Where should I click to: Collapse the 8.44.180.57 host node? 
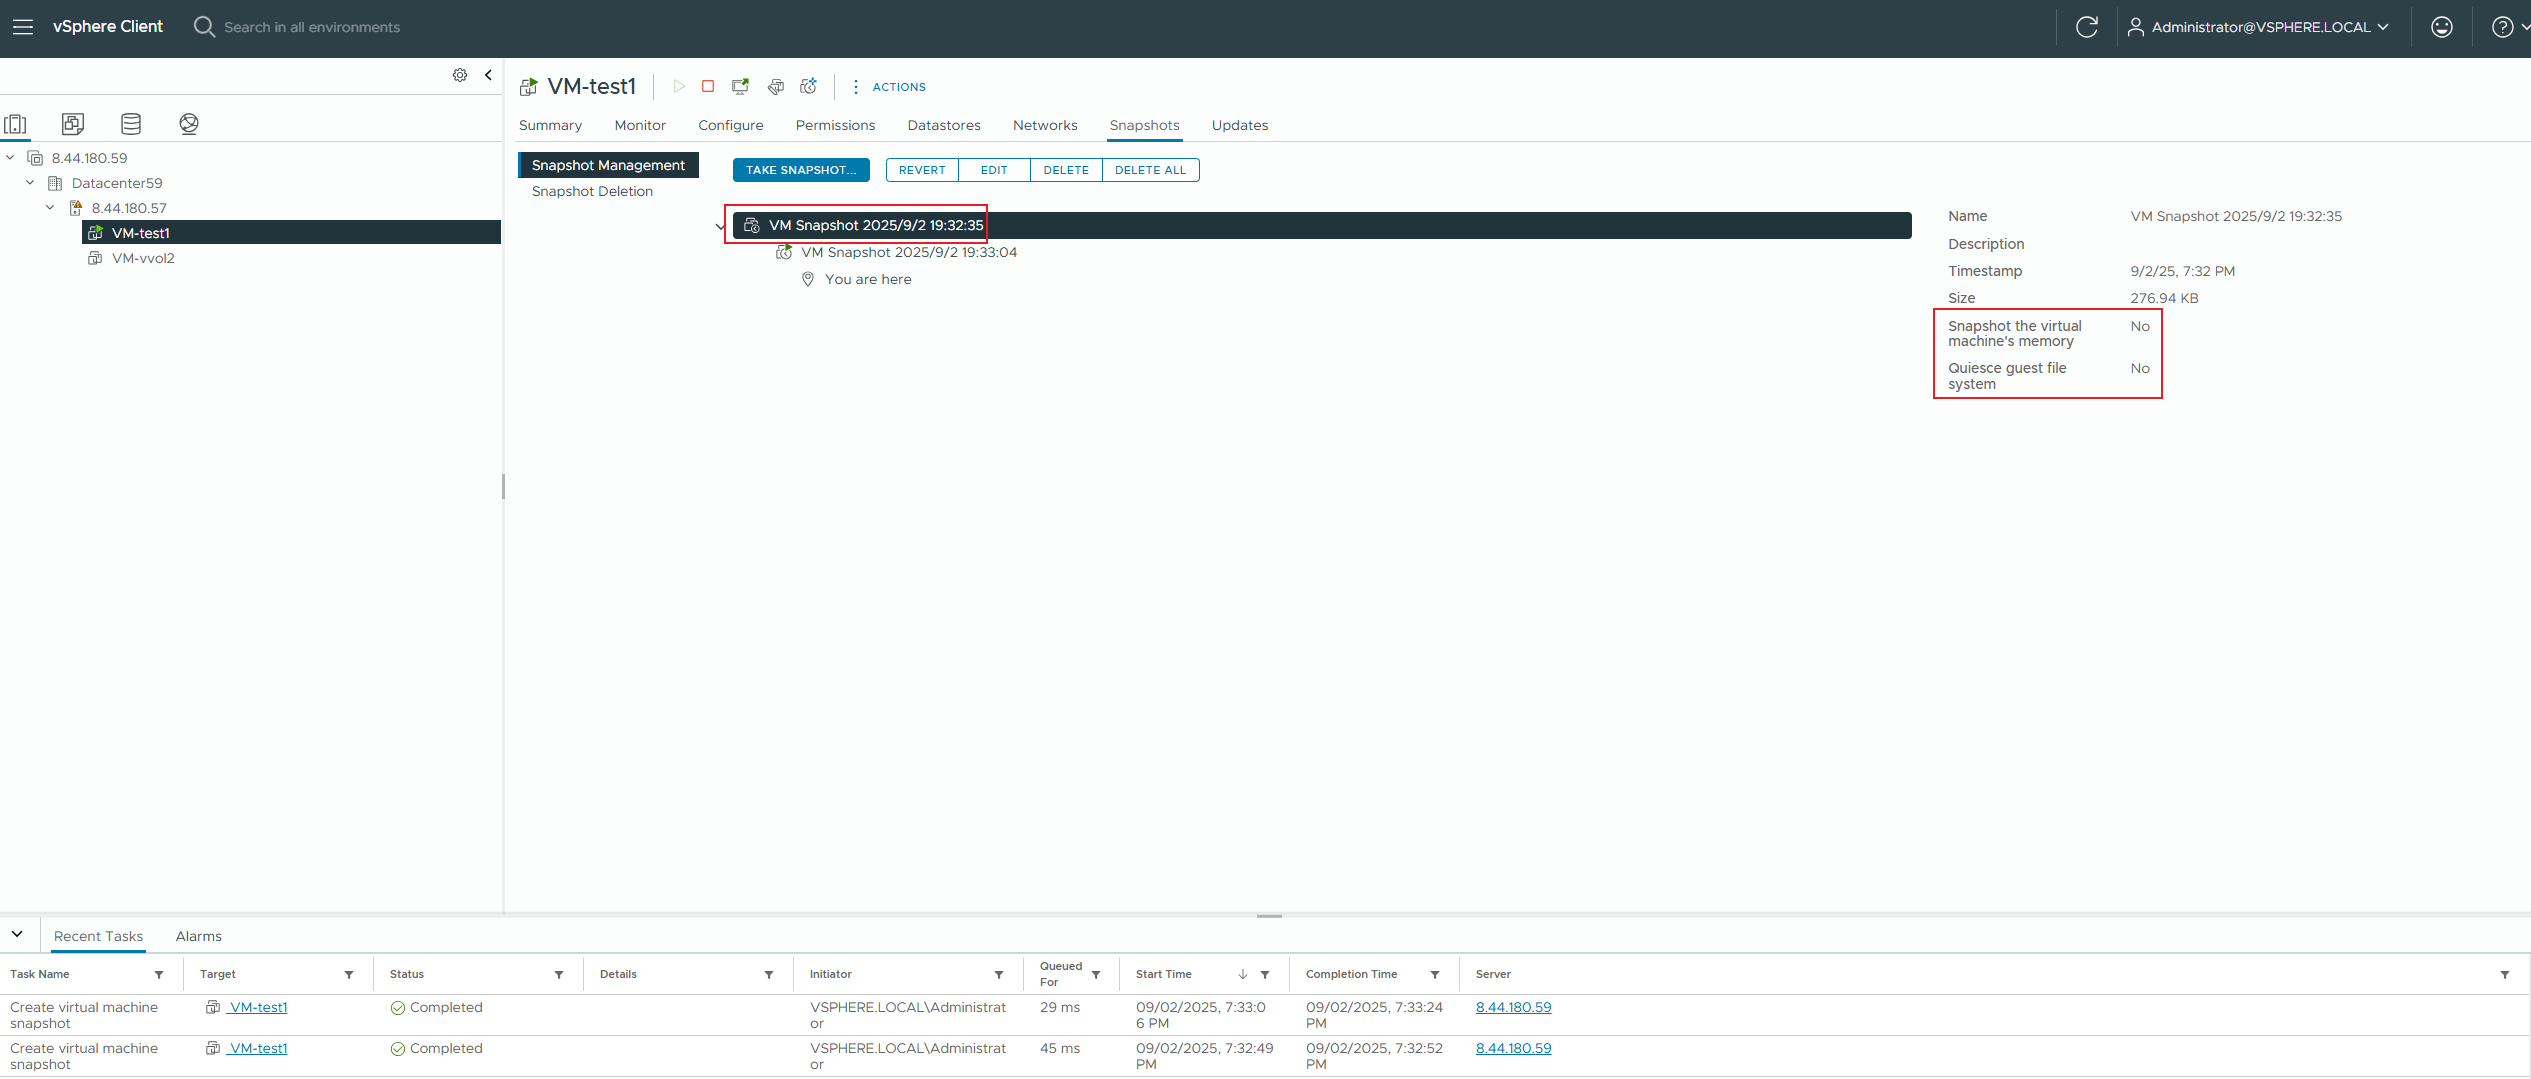click(50, 208)
